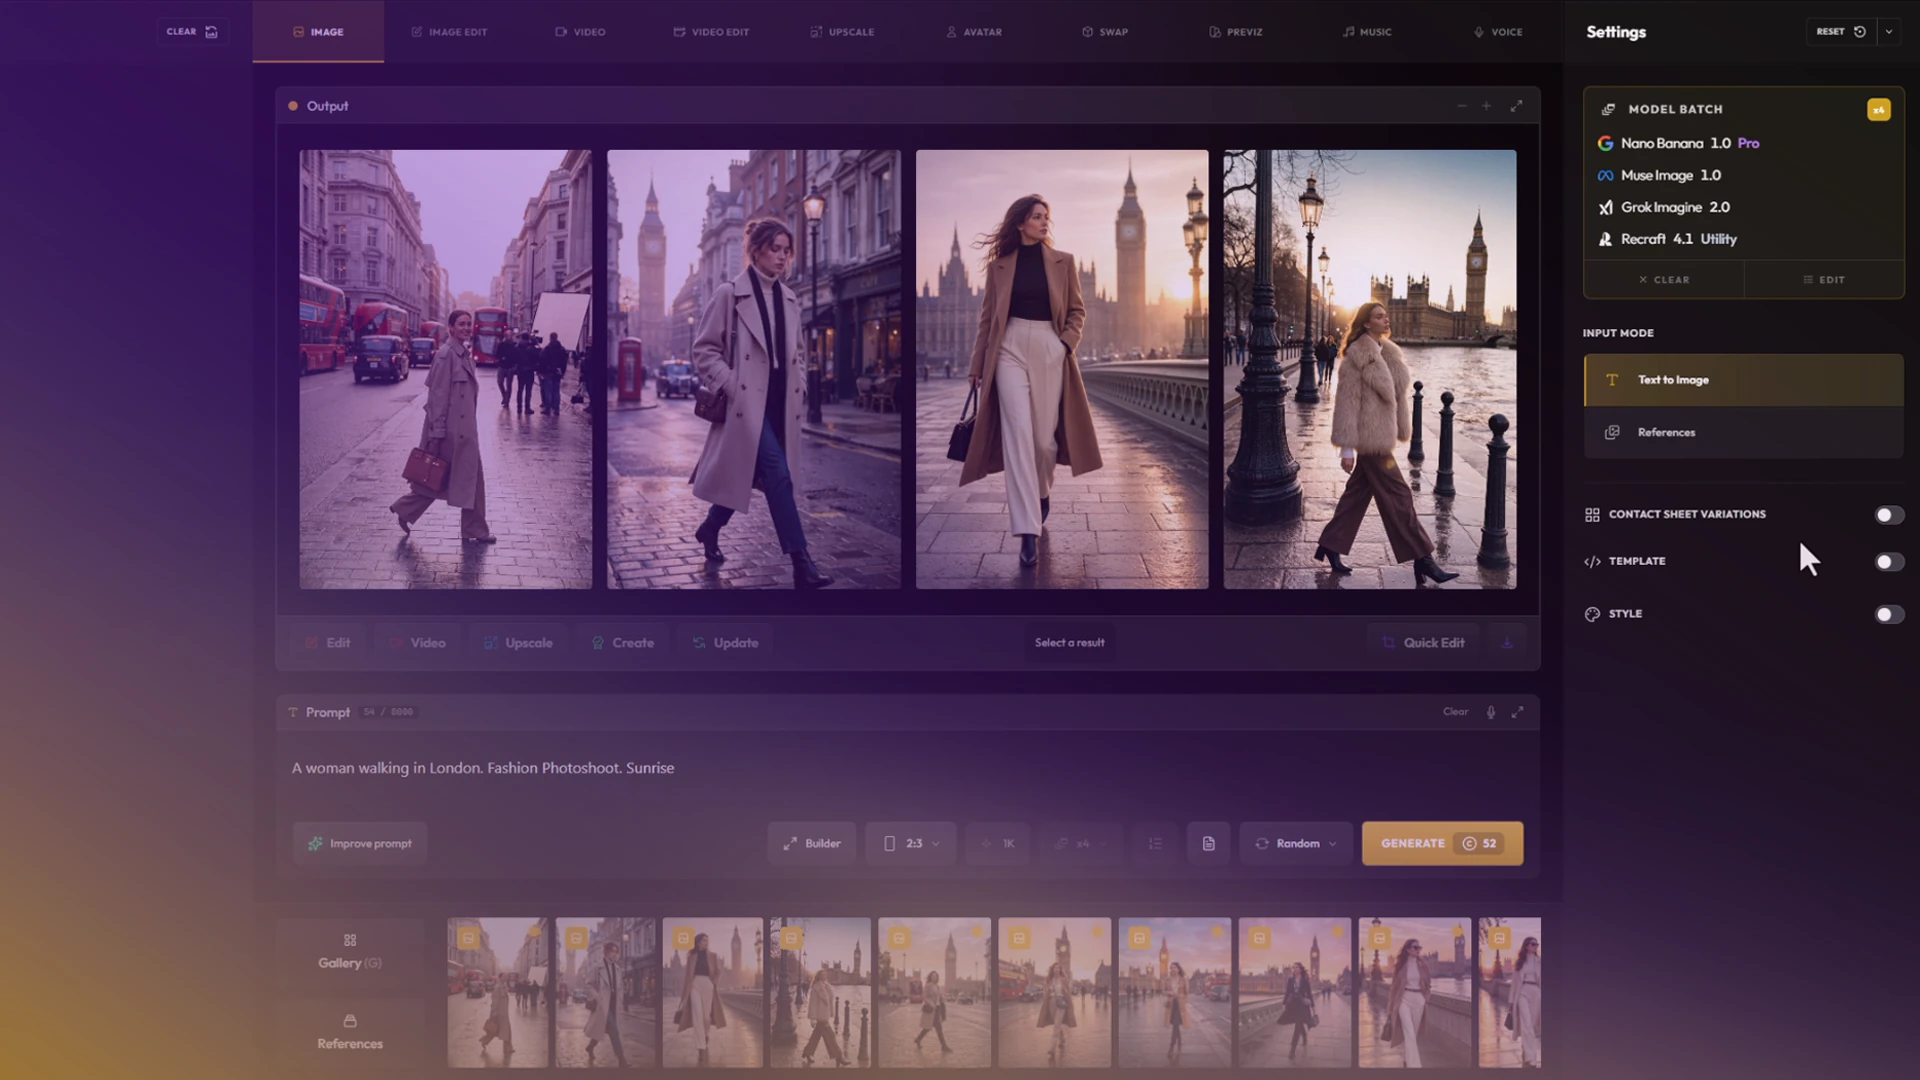Image resolution: width=1920 pixels, height=1080 pixels.
Task: Switch to the IMAGE EDIT tab
Action: [x=449, y=32]
